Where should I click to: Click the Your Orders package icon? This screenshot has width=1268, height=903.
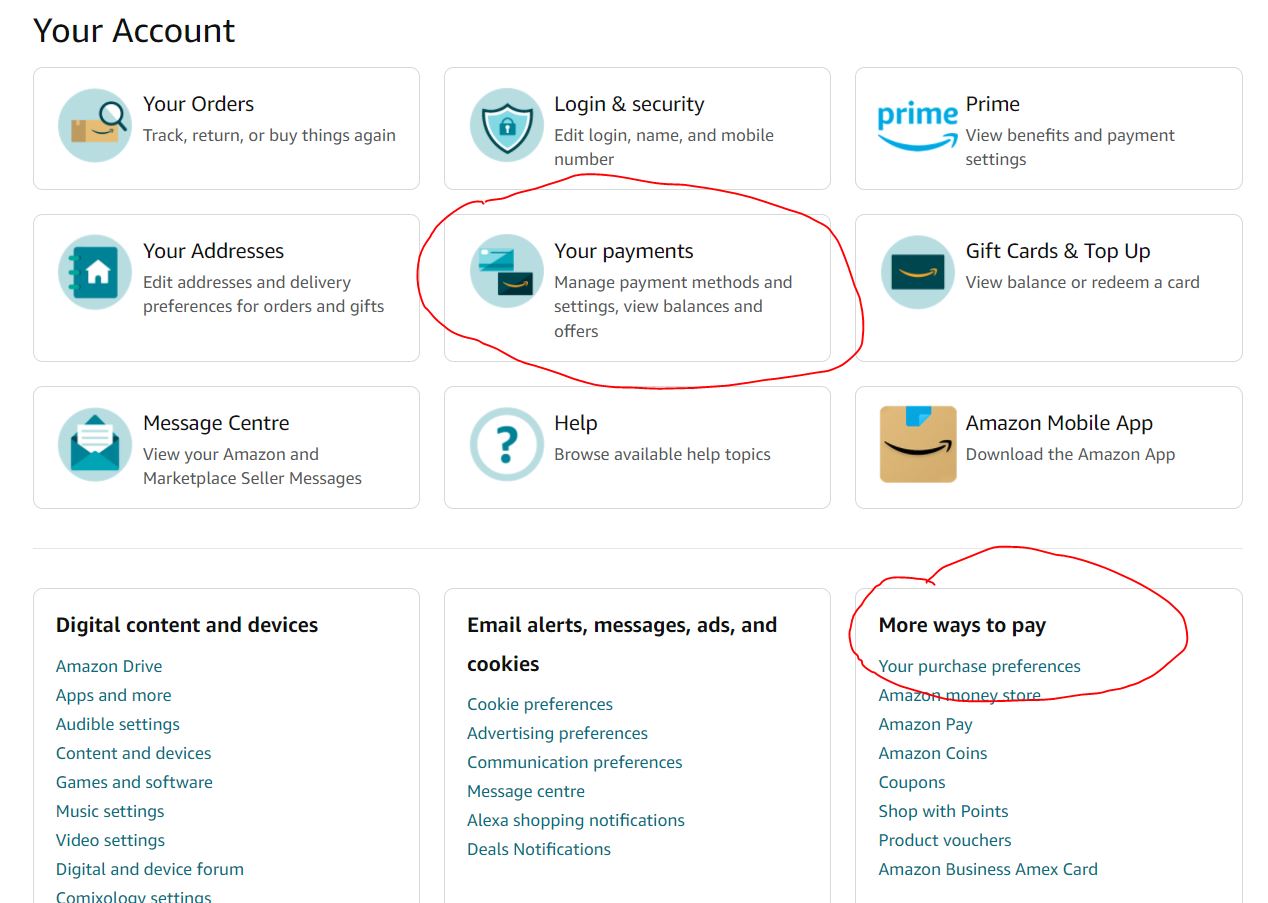[x=95, y=125]
